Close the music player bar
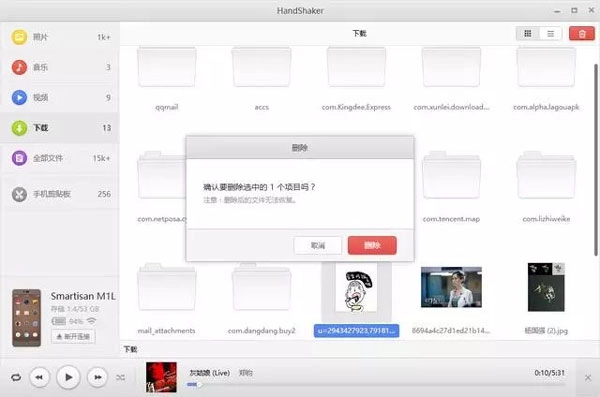The width and height of the screenshot is (600, 397). (588, 378)
